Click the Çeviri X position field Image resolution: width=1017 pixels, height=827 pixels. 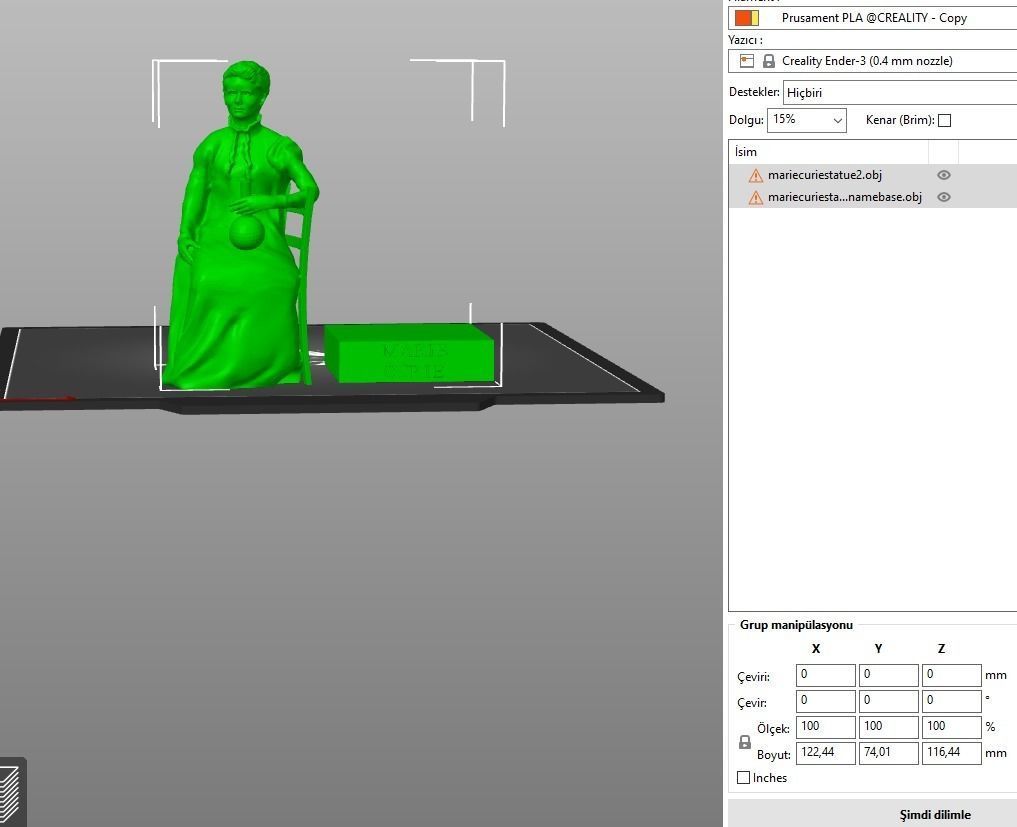(826, 675)
